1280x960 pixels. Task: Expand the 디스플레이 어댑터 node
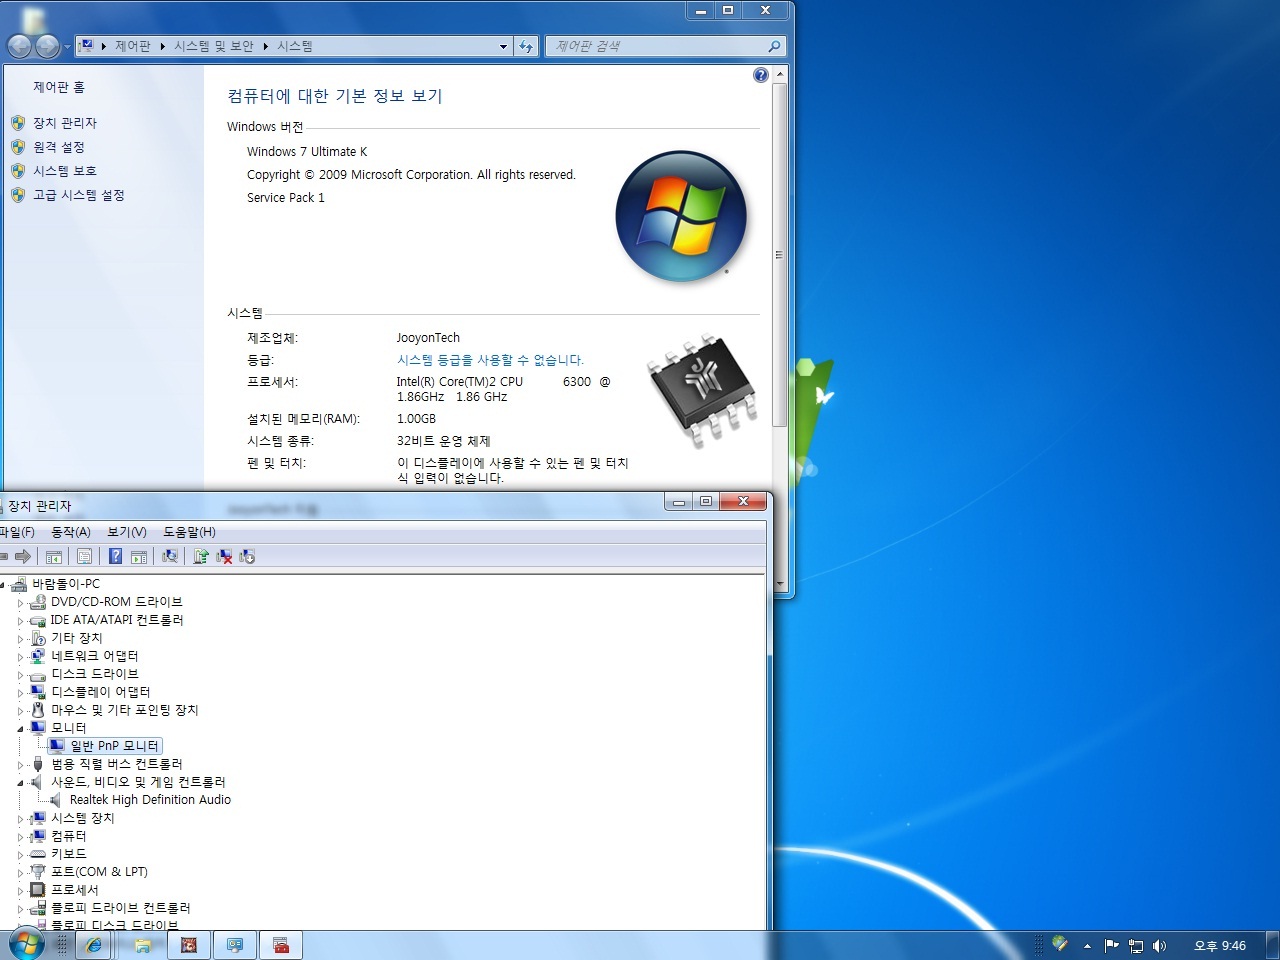[x=20, y=693]
